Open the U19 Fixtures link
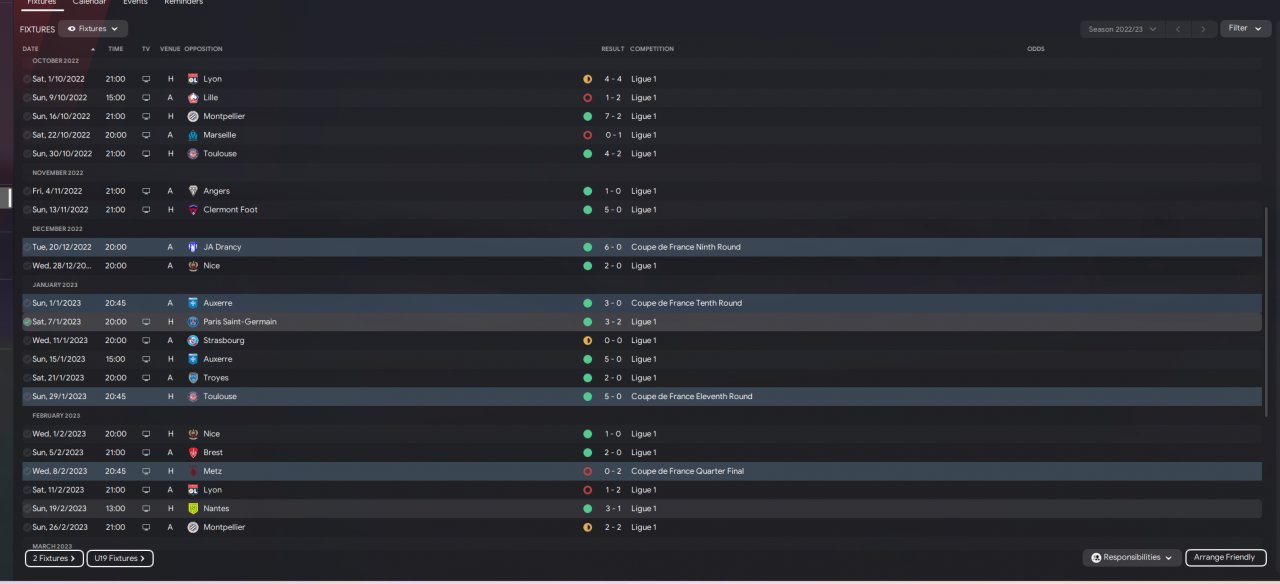The height and width of the screenshot is (584, 1280). coord(120,558)
